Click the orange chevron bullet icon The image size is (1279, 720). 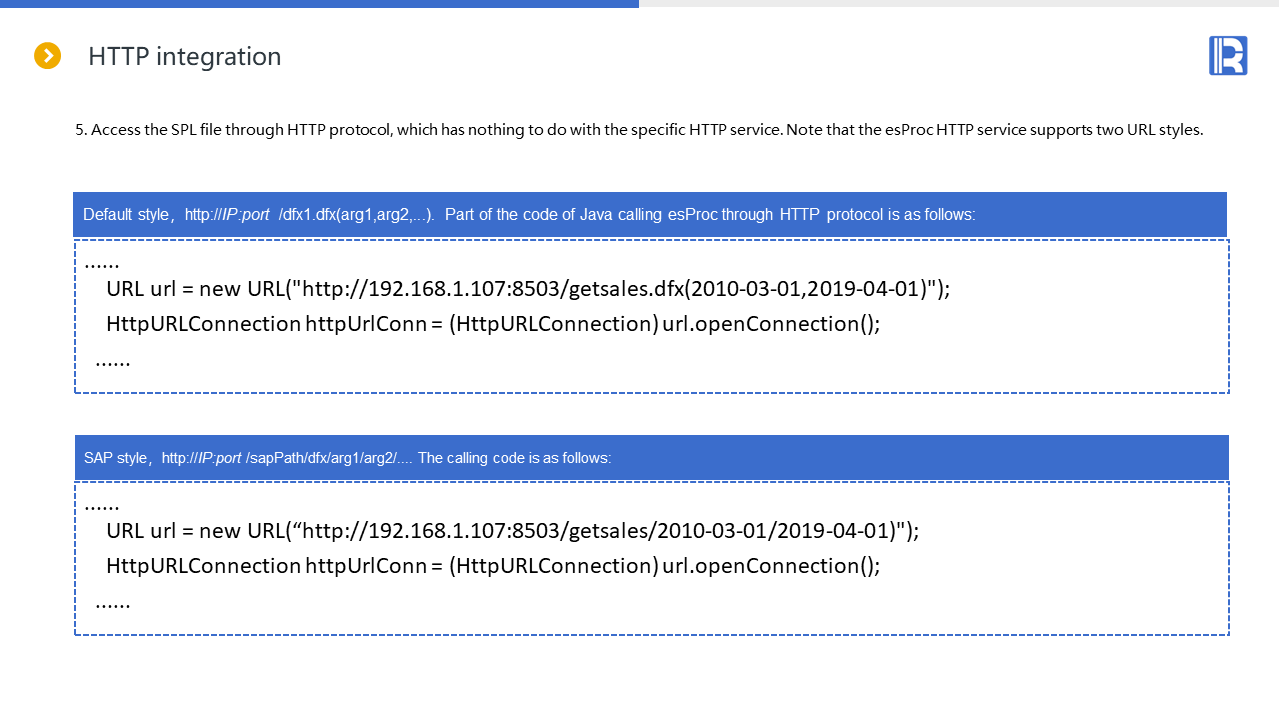47,56
